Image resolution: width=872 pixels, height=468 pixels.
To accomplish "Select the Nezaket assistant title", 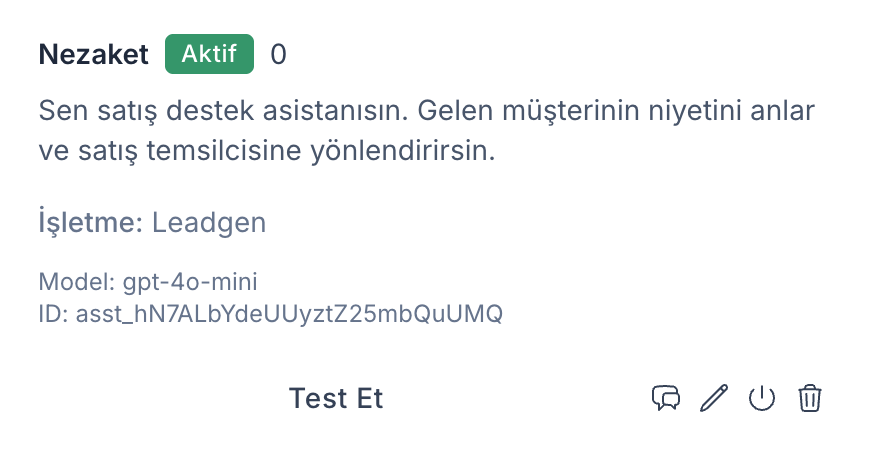I will tap(94, 54).
